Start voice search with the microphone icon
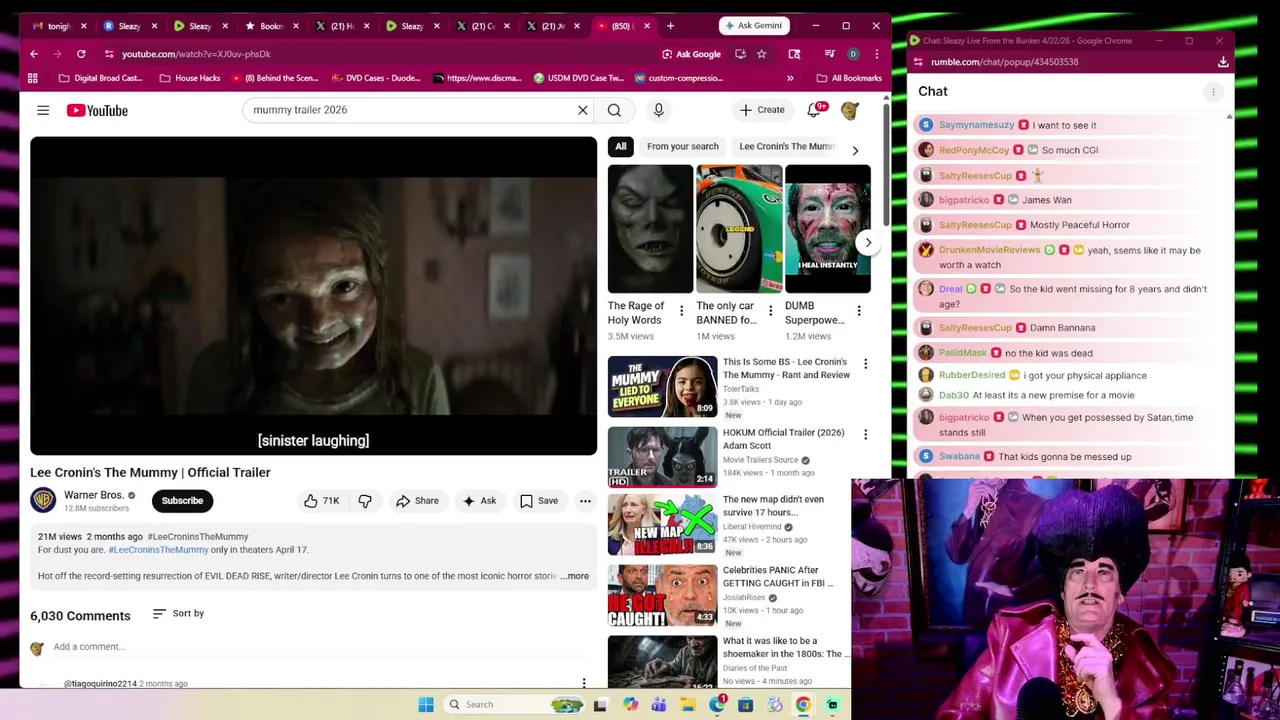 [x=658, y=110]
